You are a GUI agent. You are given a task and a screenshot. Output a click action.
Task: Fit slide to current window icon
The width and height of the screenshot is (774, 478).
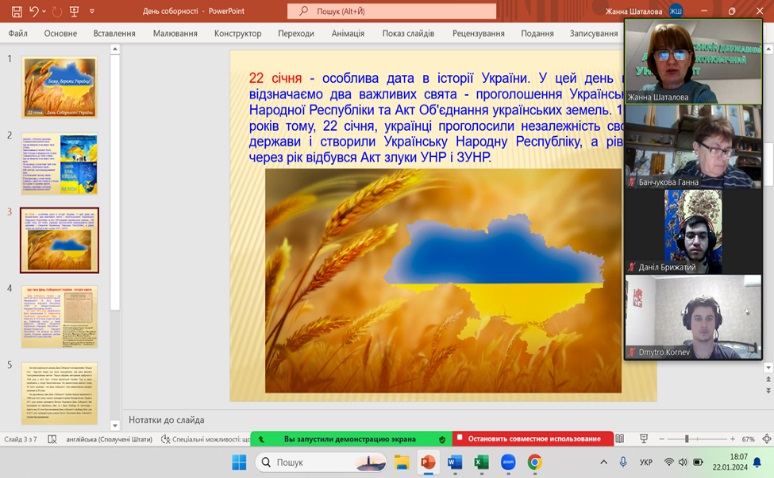(767, 438)
